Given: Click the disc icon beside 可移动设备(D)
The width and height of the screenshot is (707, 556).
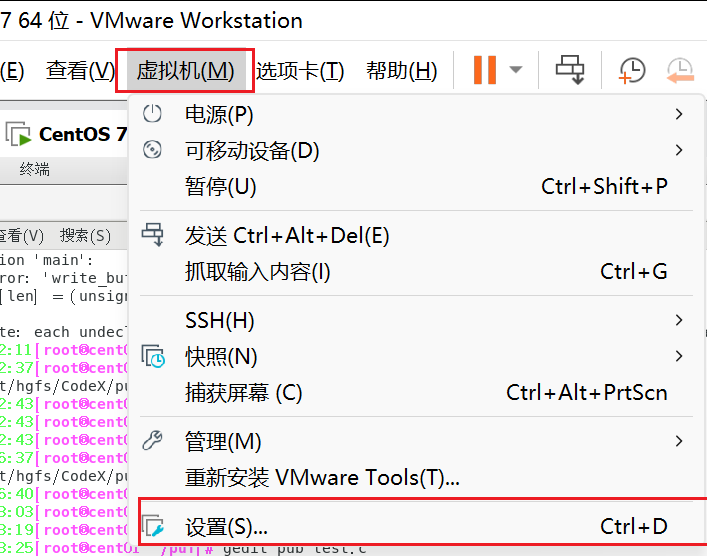Looking at the screenshot, I should coord(152,150).
